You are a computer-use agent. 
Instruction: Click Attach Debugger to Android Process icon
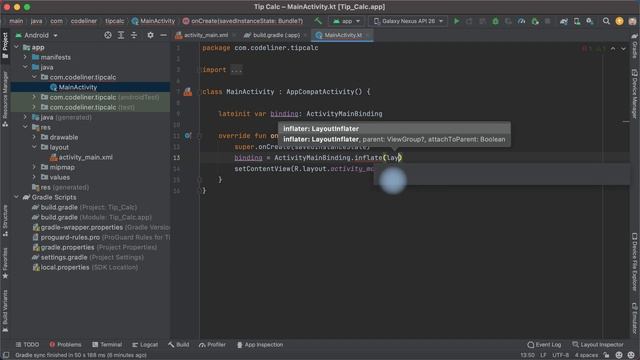click(x=535, y=21)
